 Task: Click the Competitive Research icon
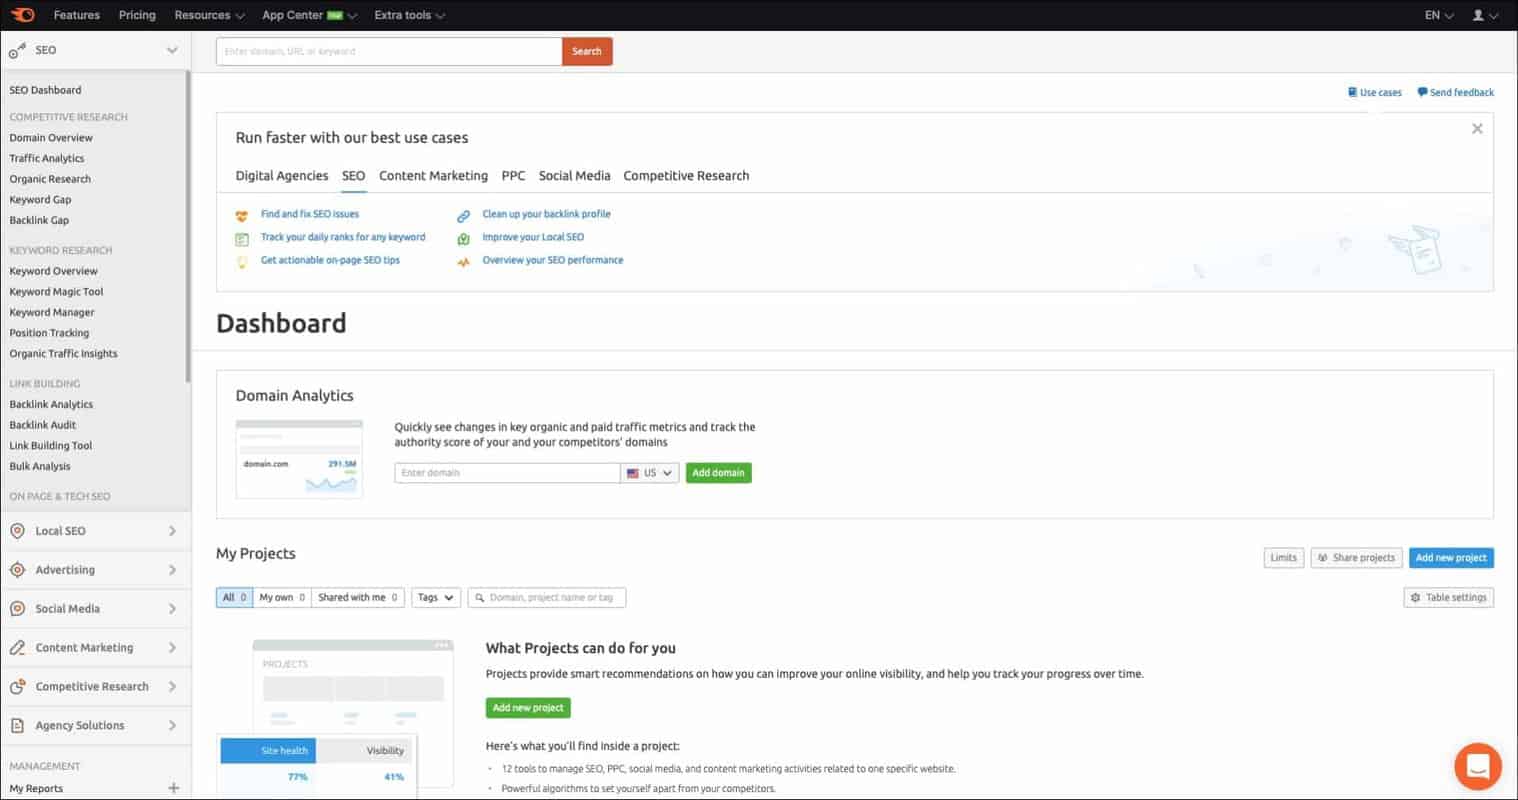click(17, 687)
